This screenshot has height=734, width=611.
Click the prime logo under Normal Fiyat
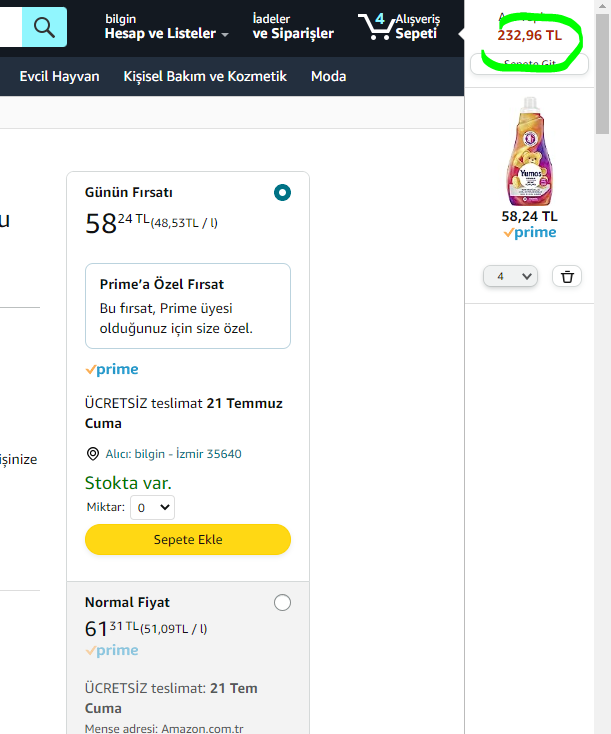(112, 650)
